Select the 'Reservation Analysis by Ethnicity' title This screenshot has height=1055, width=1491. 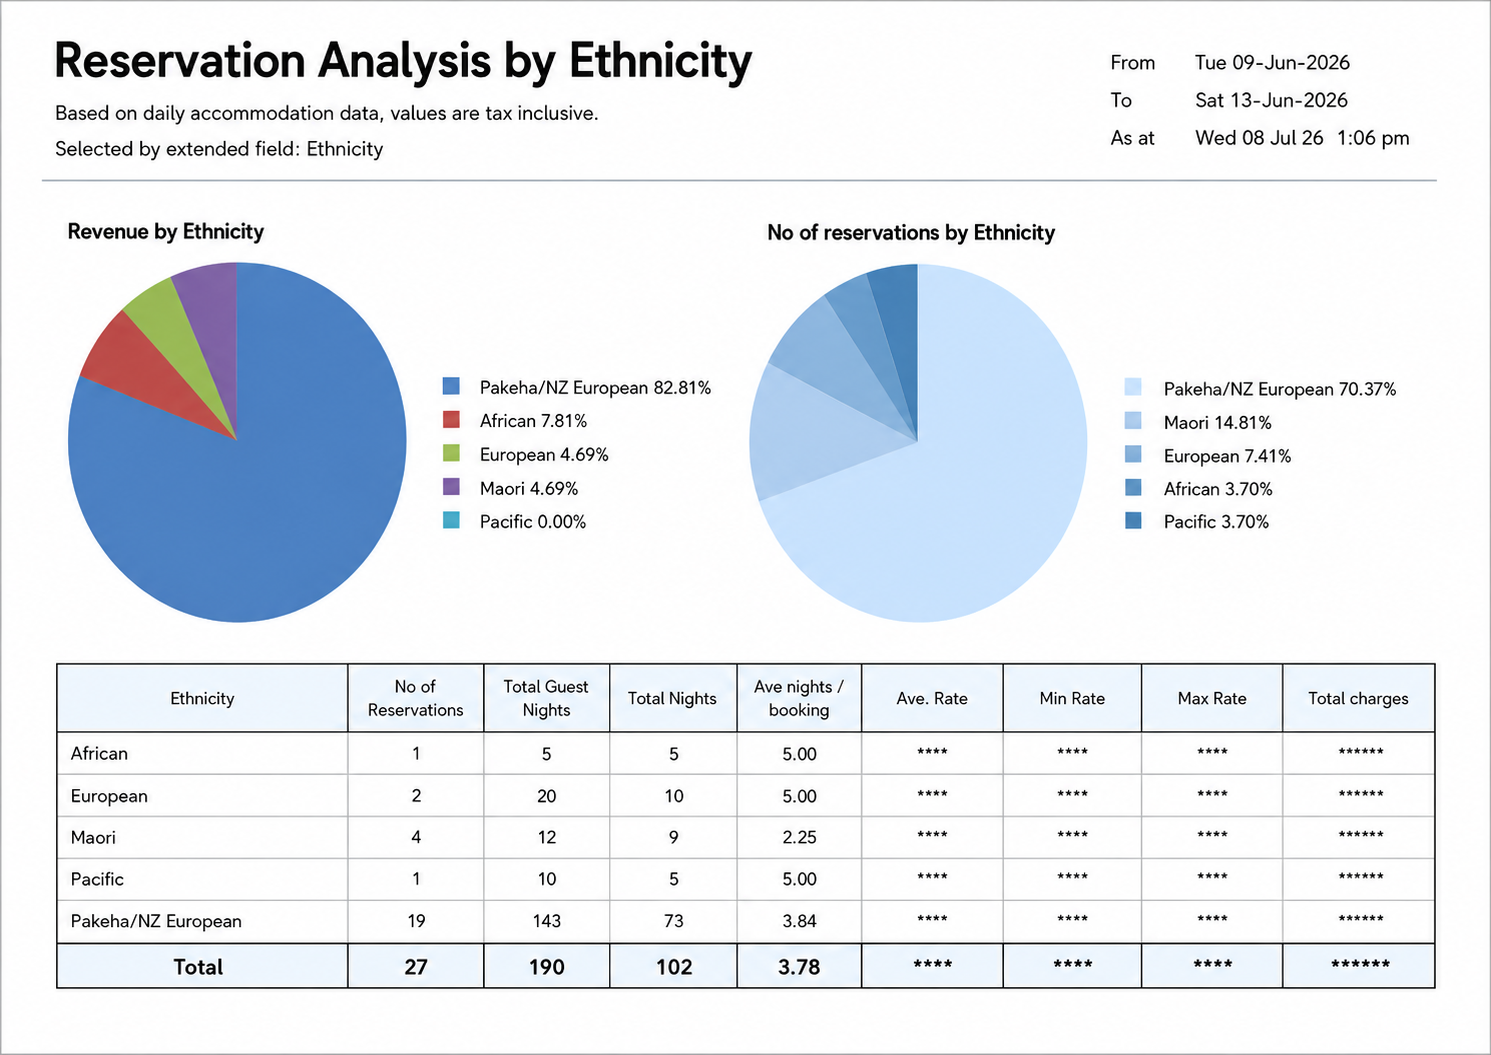tap(403, 60)
